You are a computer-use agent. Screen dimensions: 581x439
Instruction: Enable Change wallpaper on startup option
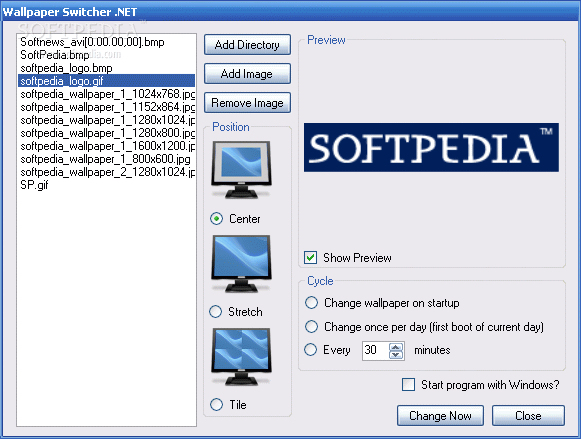[311, 303]
